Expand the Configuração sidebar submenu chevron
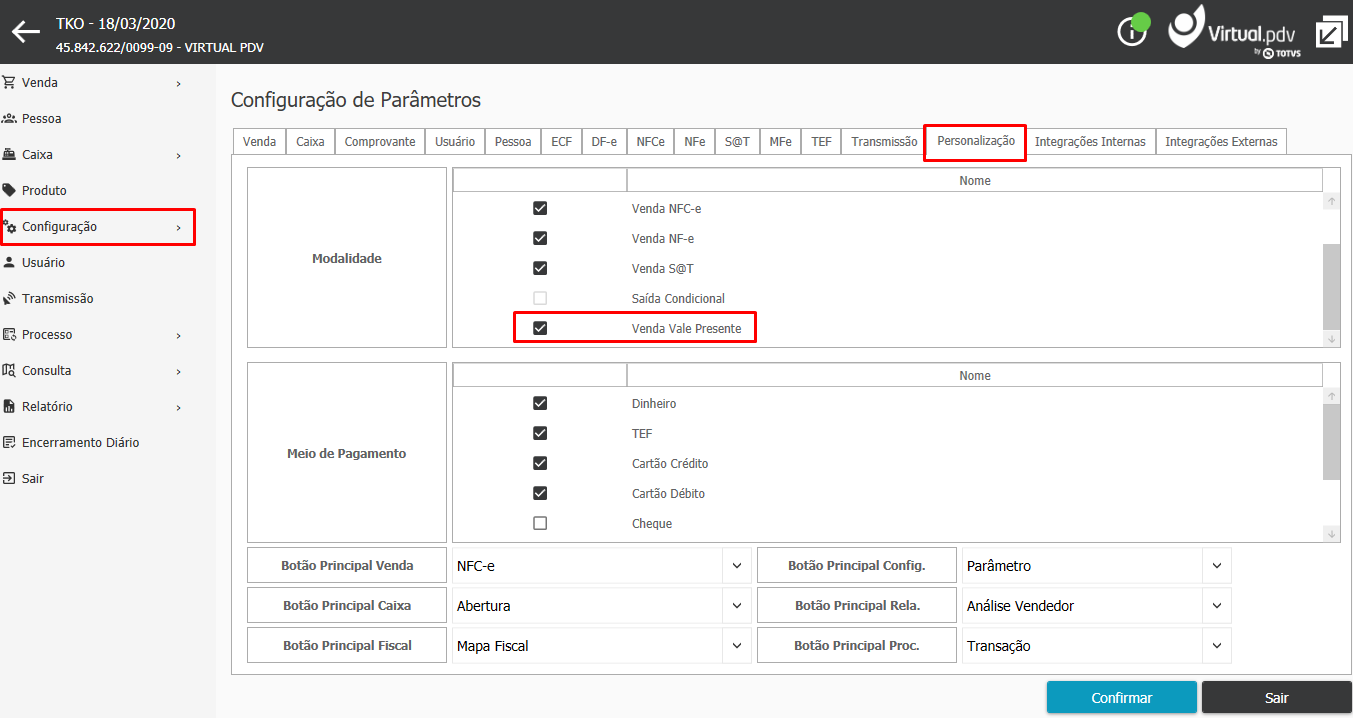The height and width of the screenshot is (718, 1353). [x=179, y=228]
